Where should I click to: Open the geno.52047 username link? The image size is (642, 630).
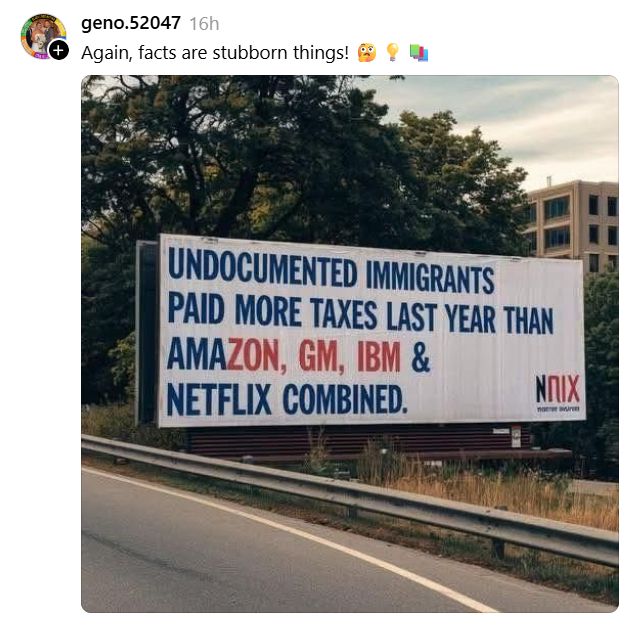pos(131,23)
